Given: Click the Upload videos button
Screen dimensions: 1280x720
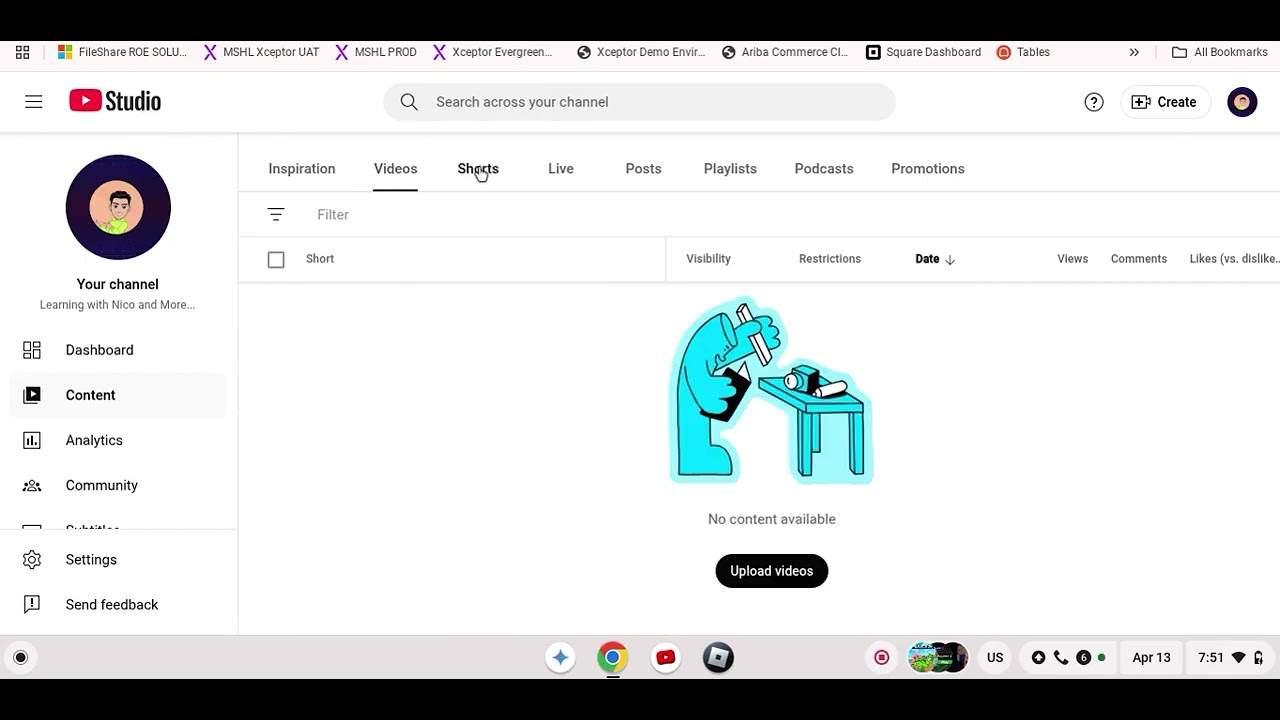Looking at the screenshot, I should pos(772,571).
